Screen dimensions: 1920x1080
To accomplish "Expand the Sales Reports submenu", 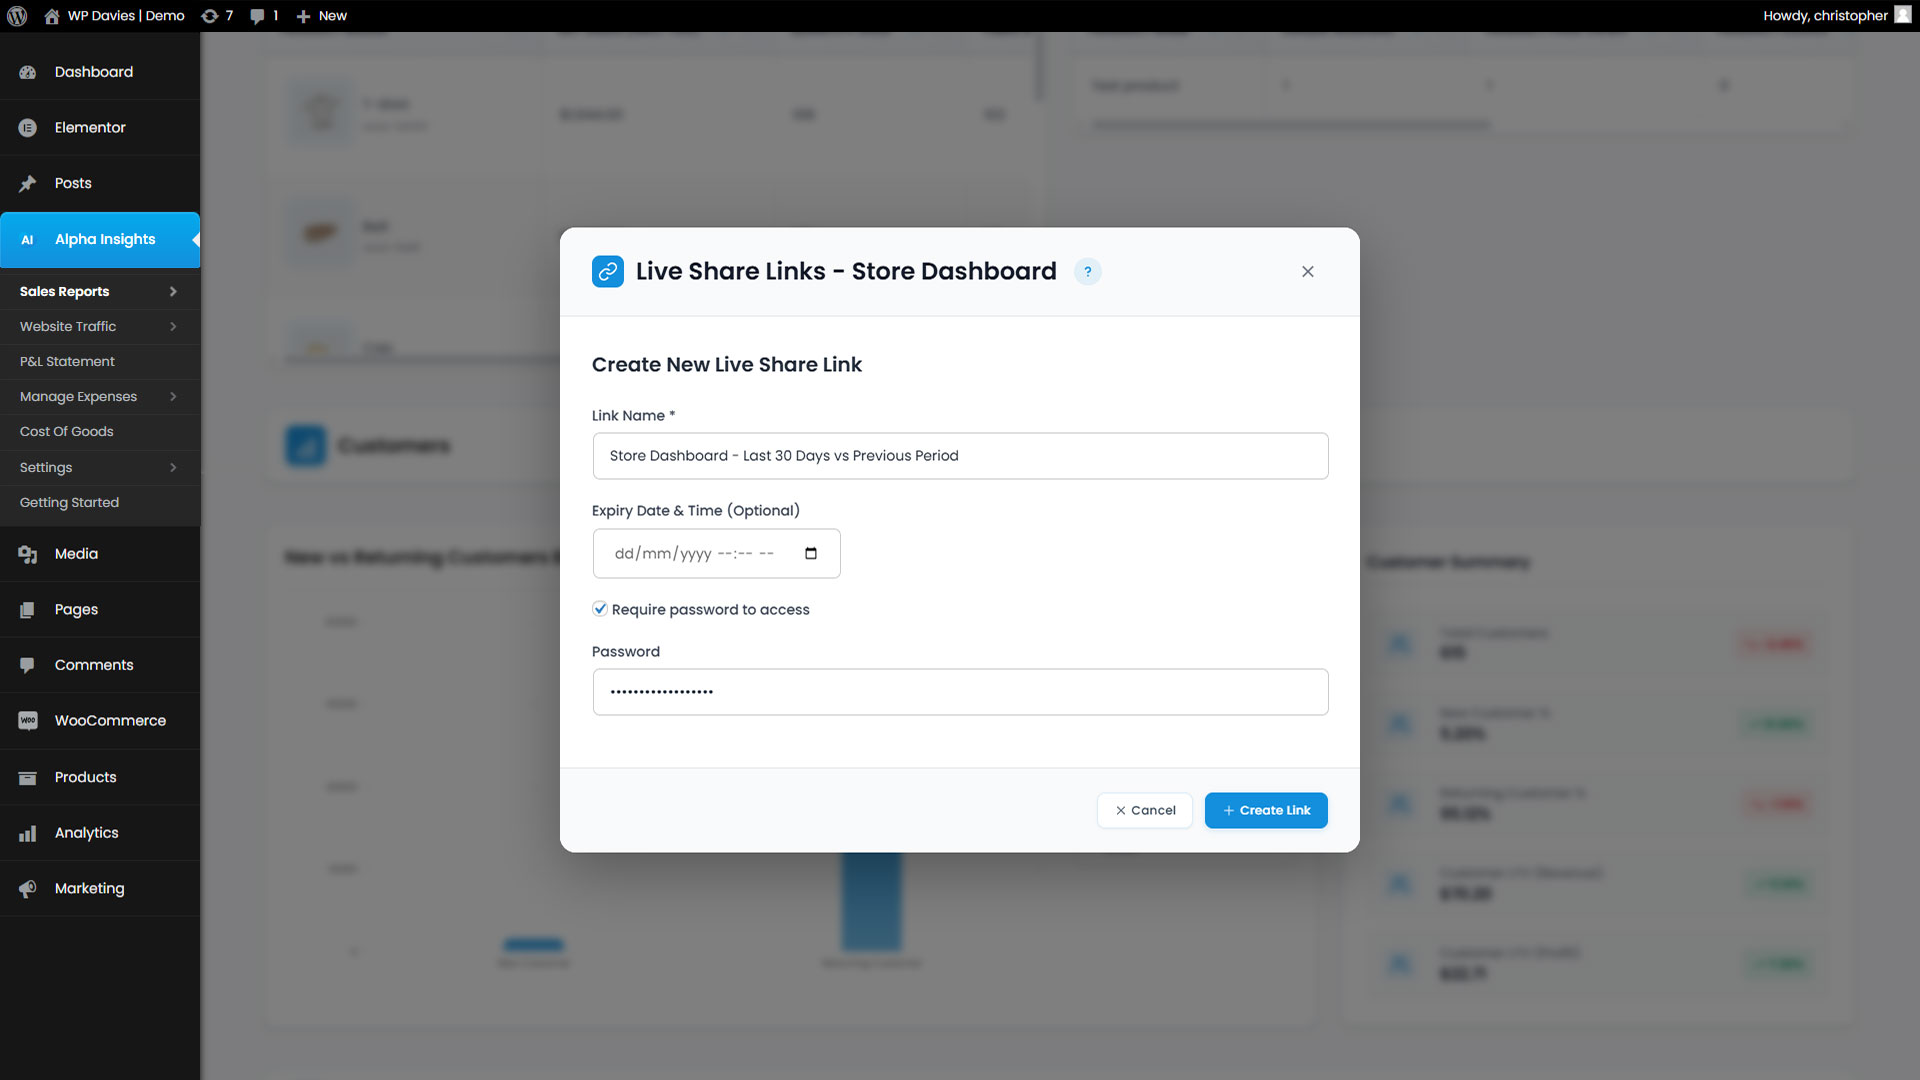I will (173, 292).
